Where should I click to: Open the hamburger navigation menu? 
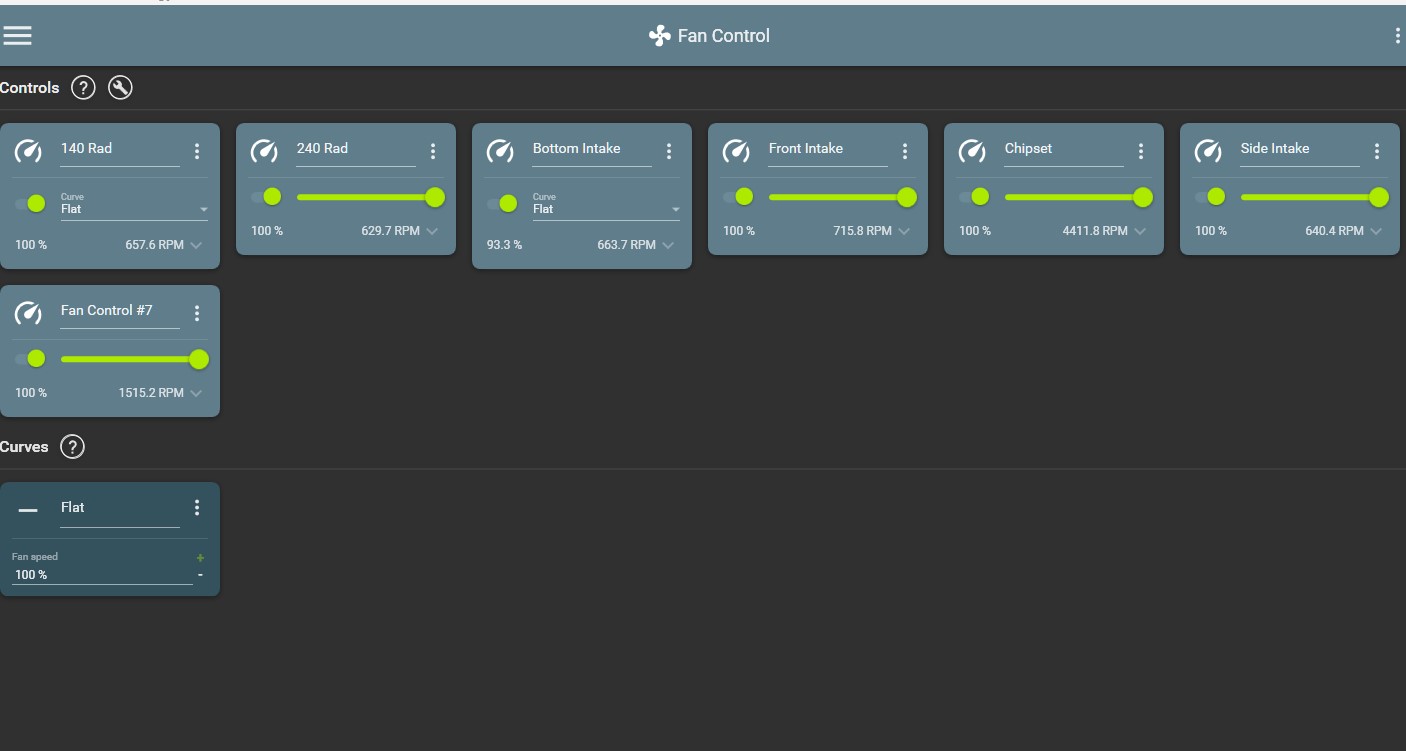17,35
